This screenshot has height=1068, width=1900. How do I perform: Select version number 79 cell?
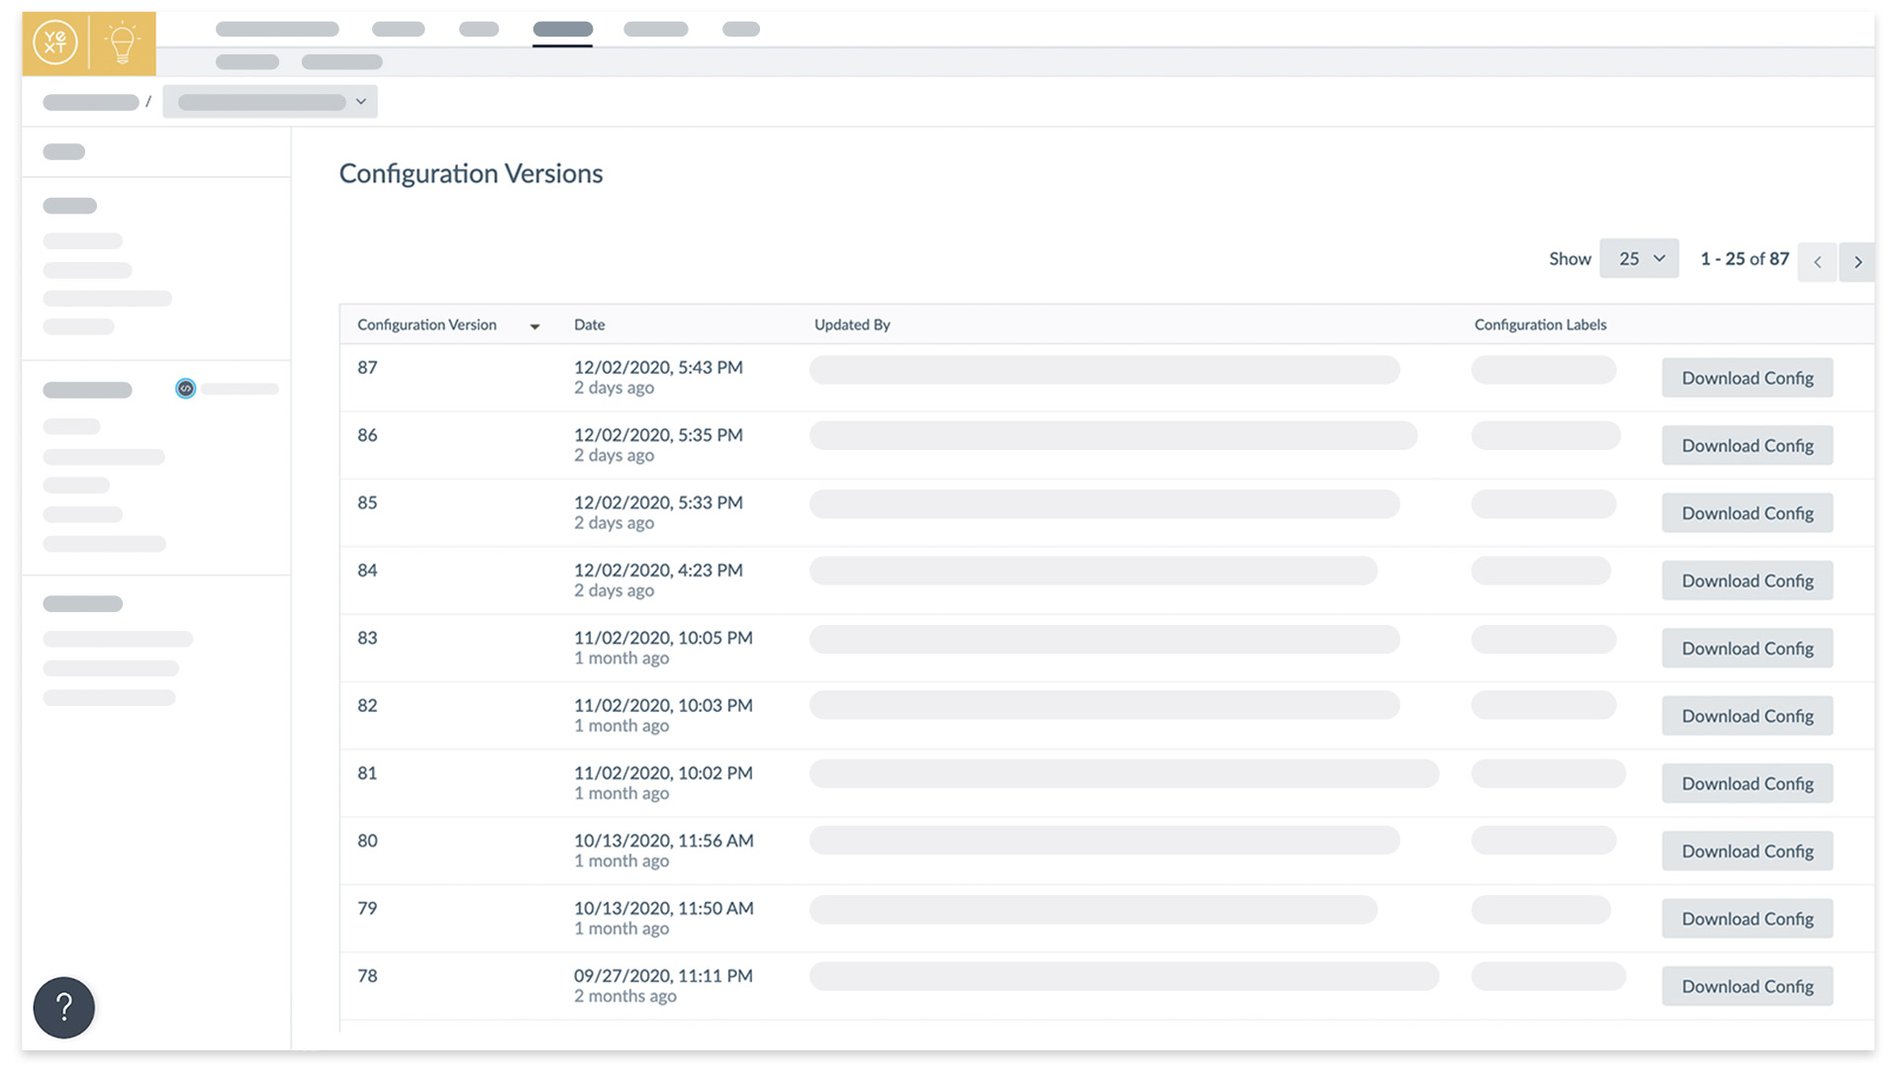pos(367,908)
